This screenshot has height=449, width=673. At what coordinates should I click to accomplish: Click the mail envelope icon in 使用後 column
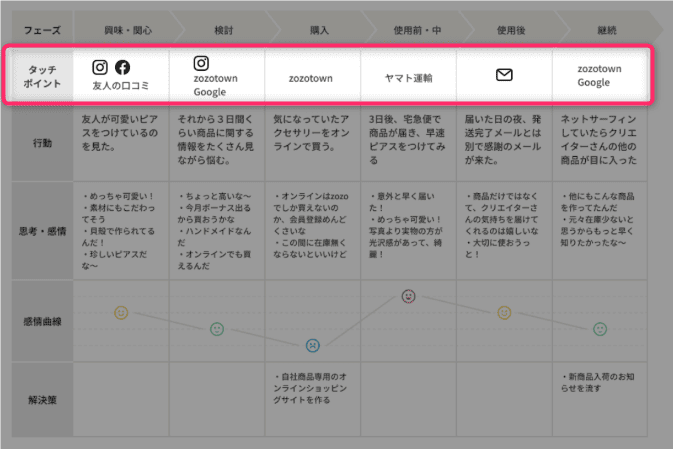point(504,75)
